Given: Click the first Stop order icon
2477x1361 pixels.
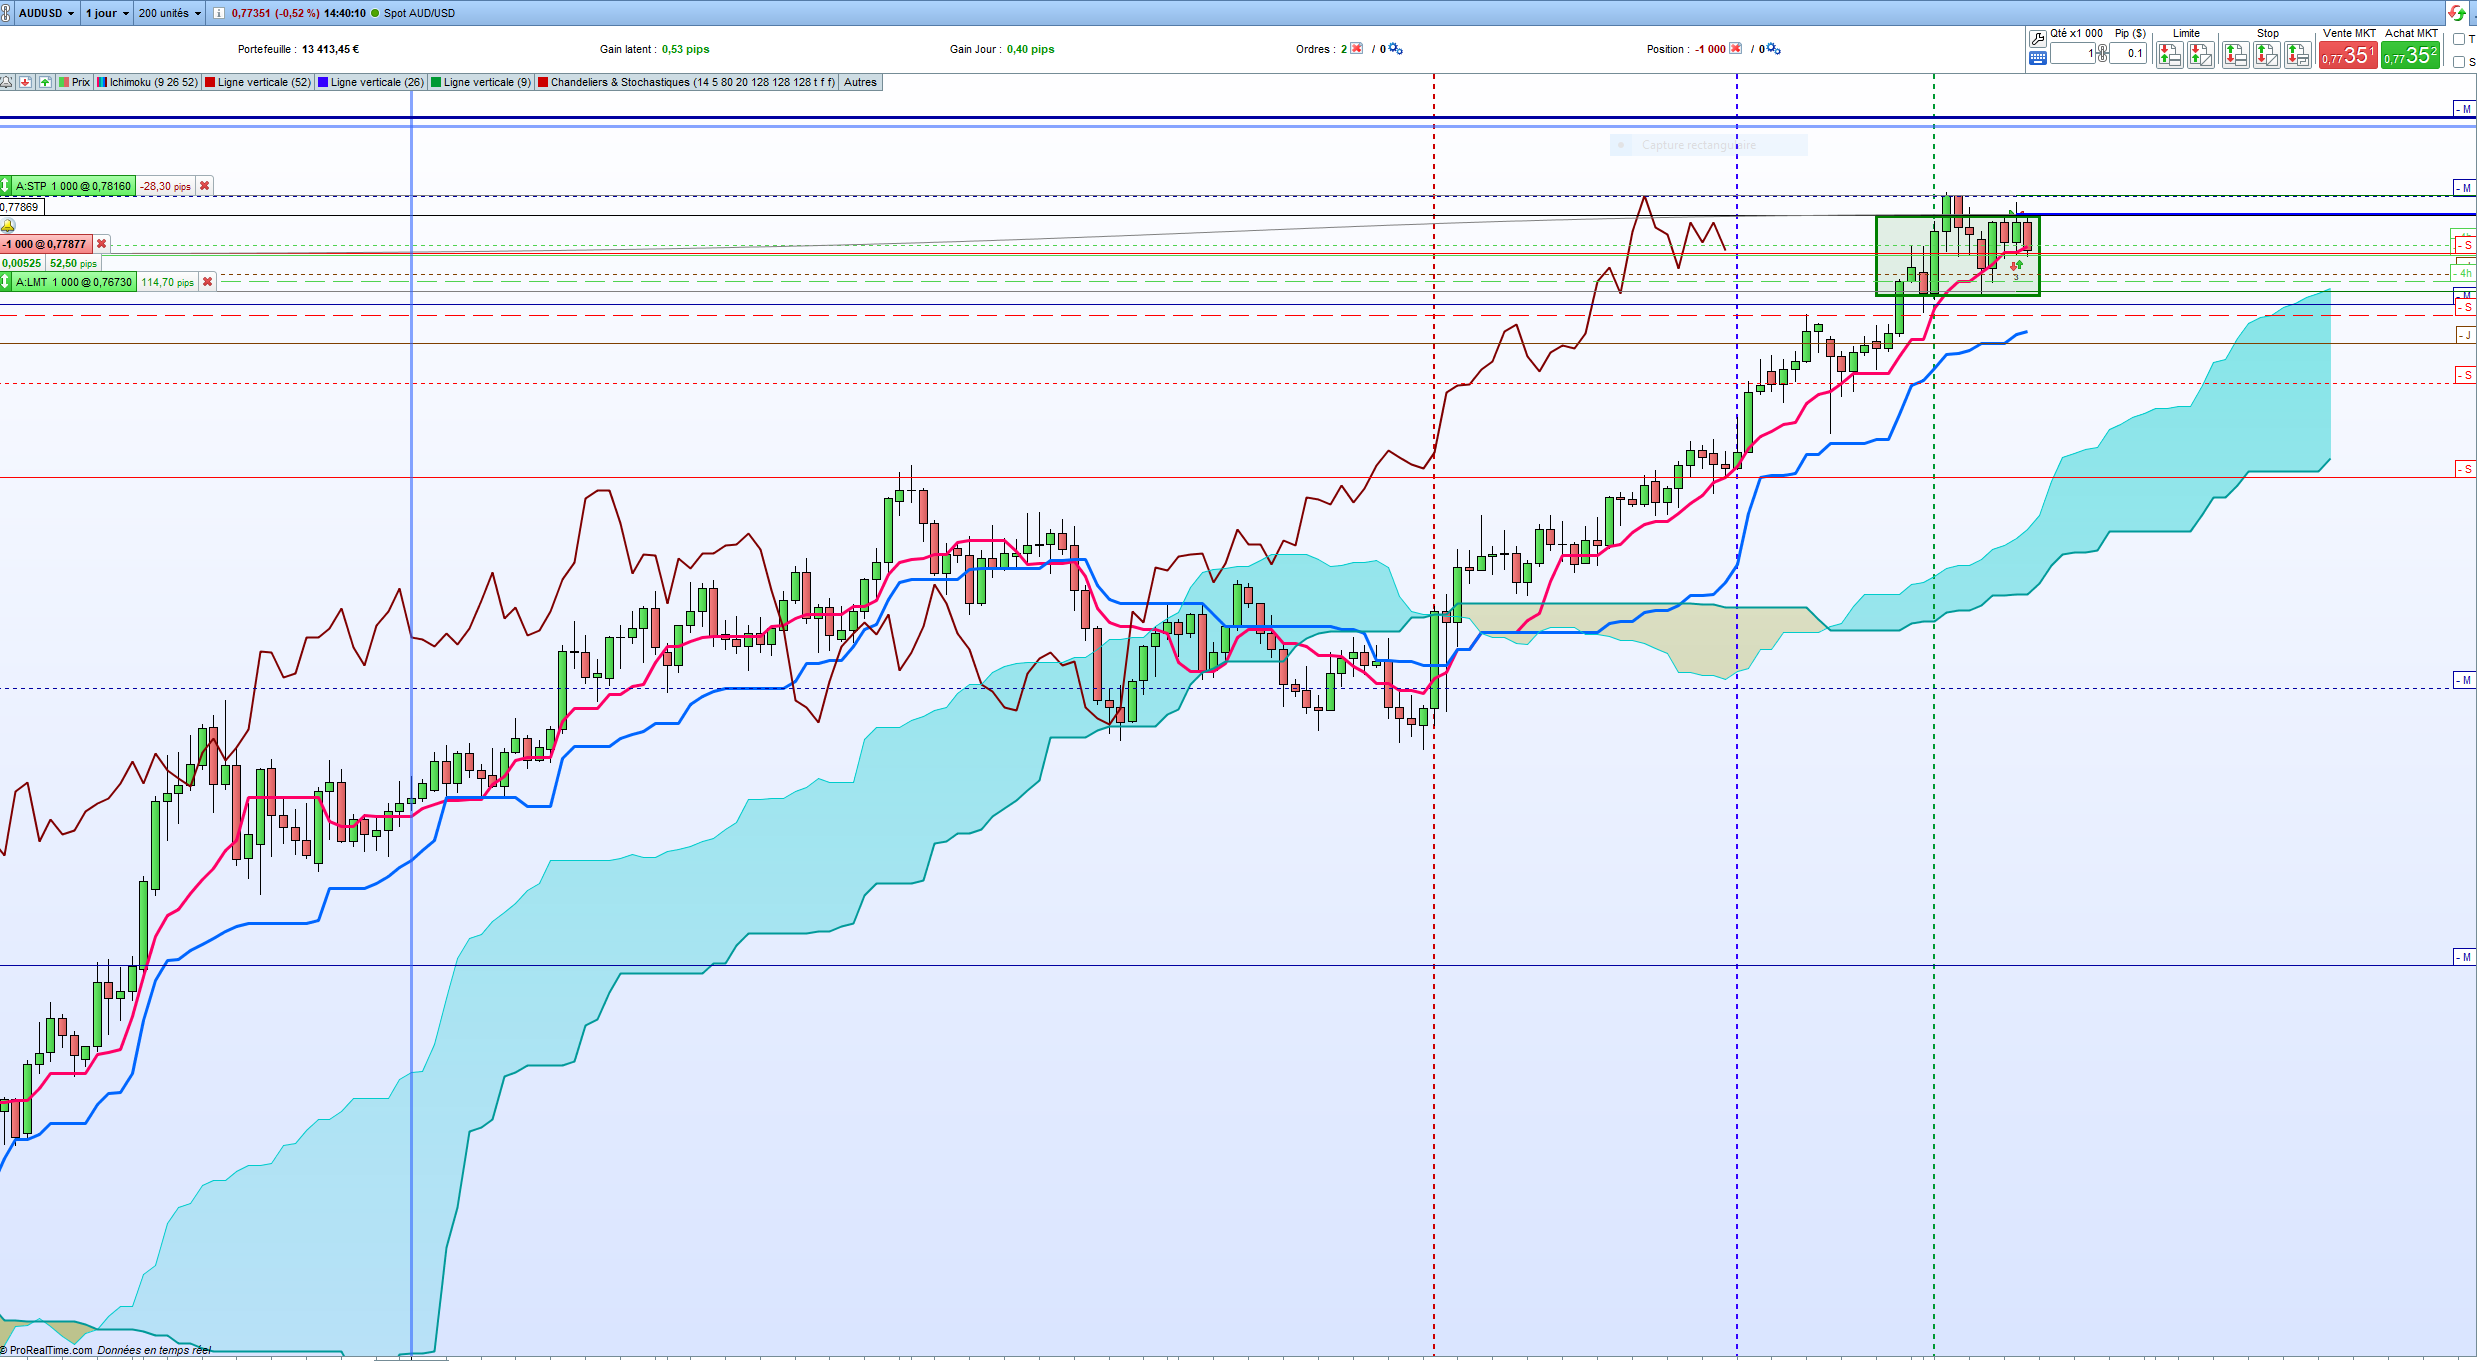Looking at the screenshot, I should (x=2235, y=55).
